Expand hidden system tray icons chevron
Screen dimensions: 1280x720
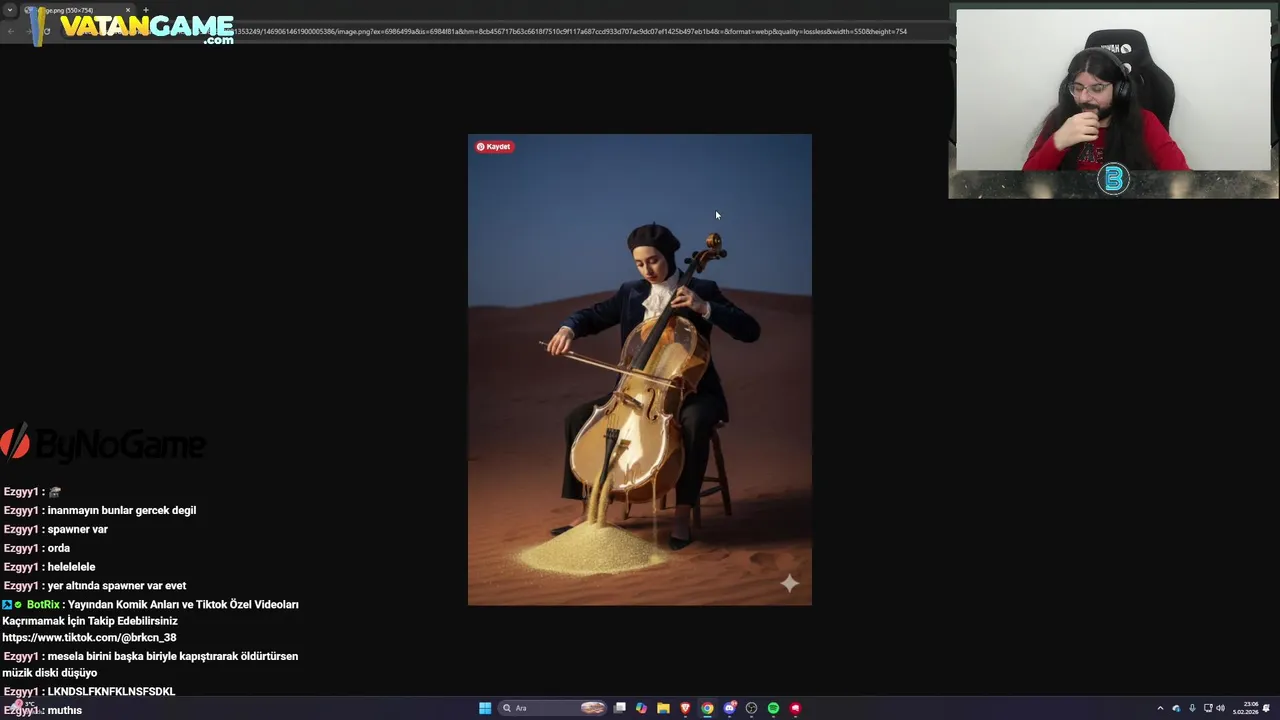click(1160, 708)
